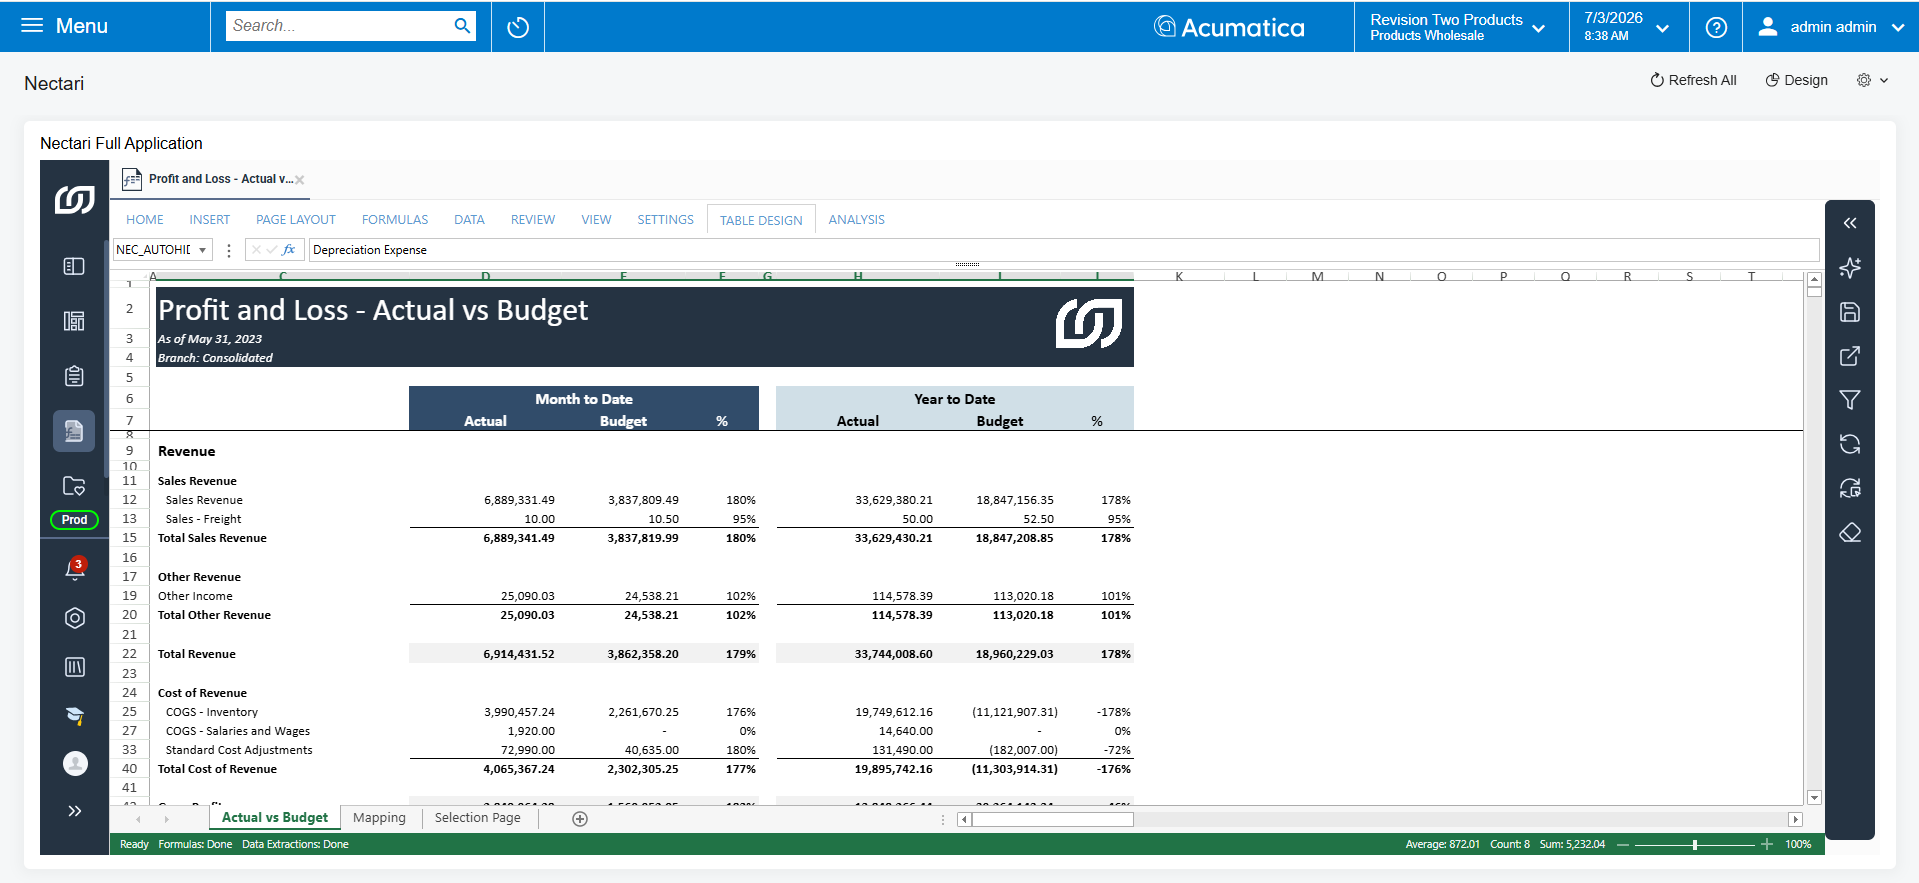Select the Total Revenue row label
1919x883 pixels.
coord(197,654)
